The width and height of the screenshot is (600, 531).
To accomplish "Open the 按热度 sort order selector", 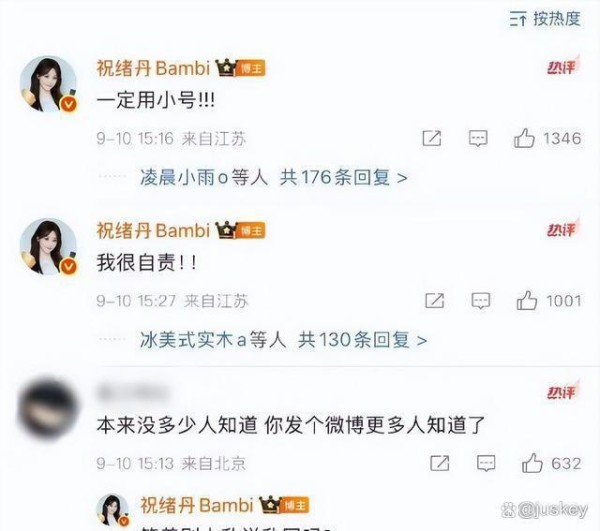I will [545, 19].
